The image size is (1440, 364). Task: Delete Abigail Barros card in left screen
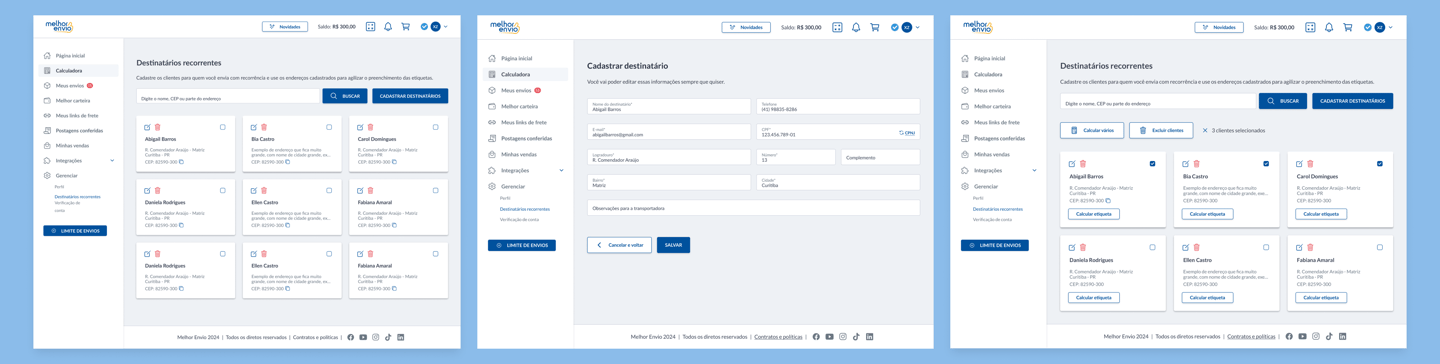(x=157, y=127)
